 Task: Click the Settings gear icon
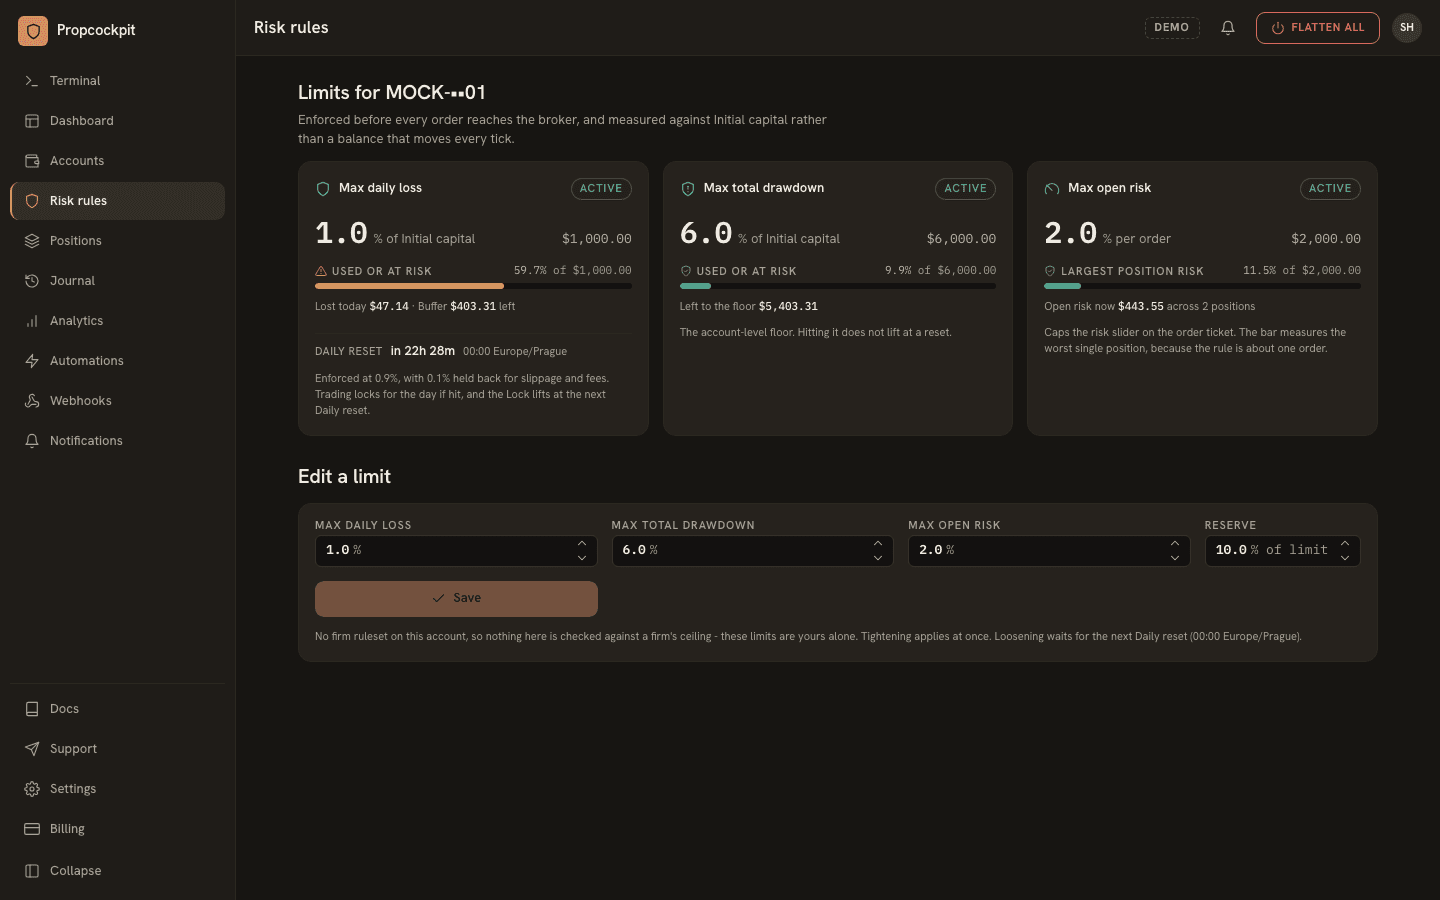(32, 789)
